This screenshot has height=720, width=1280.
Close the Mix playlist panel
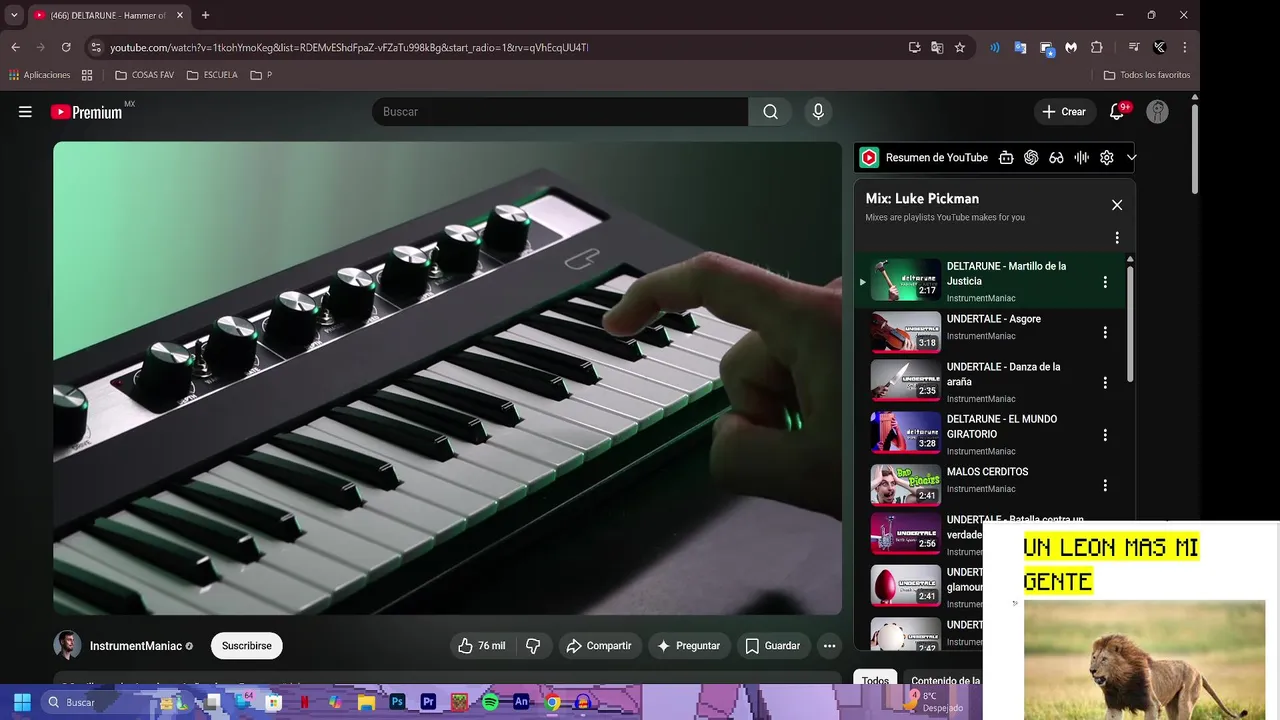click(1117, 205)
